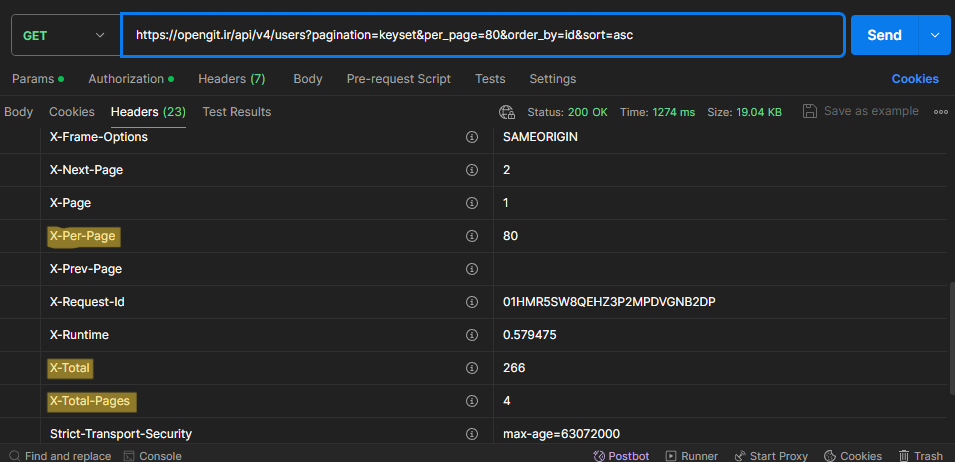Viewport: 955px width, 462px height.
Task: Open the Runner in bottom bar
Action: coord(692,455)
